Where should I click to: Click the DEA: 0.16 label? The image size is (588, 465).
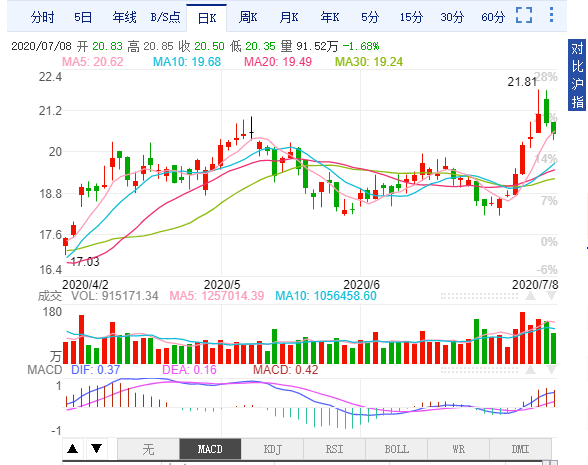[189, 370]
